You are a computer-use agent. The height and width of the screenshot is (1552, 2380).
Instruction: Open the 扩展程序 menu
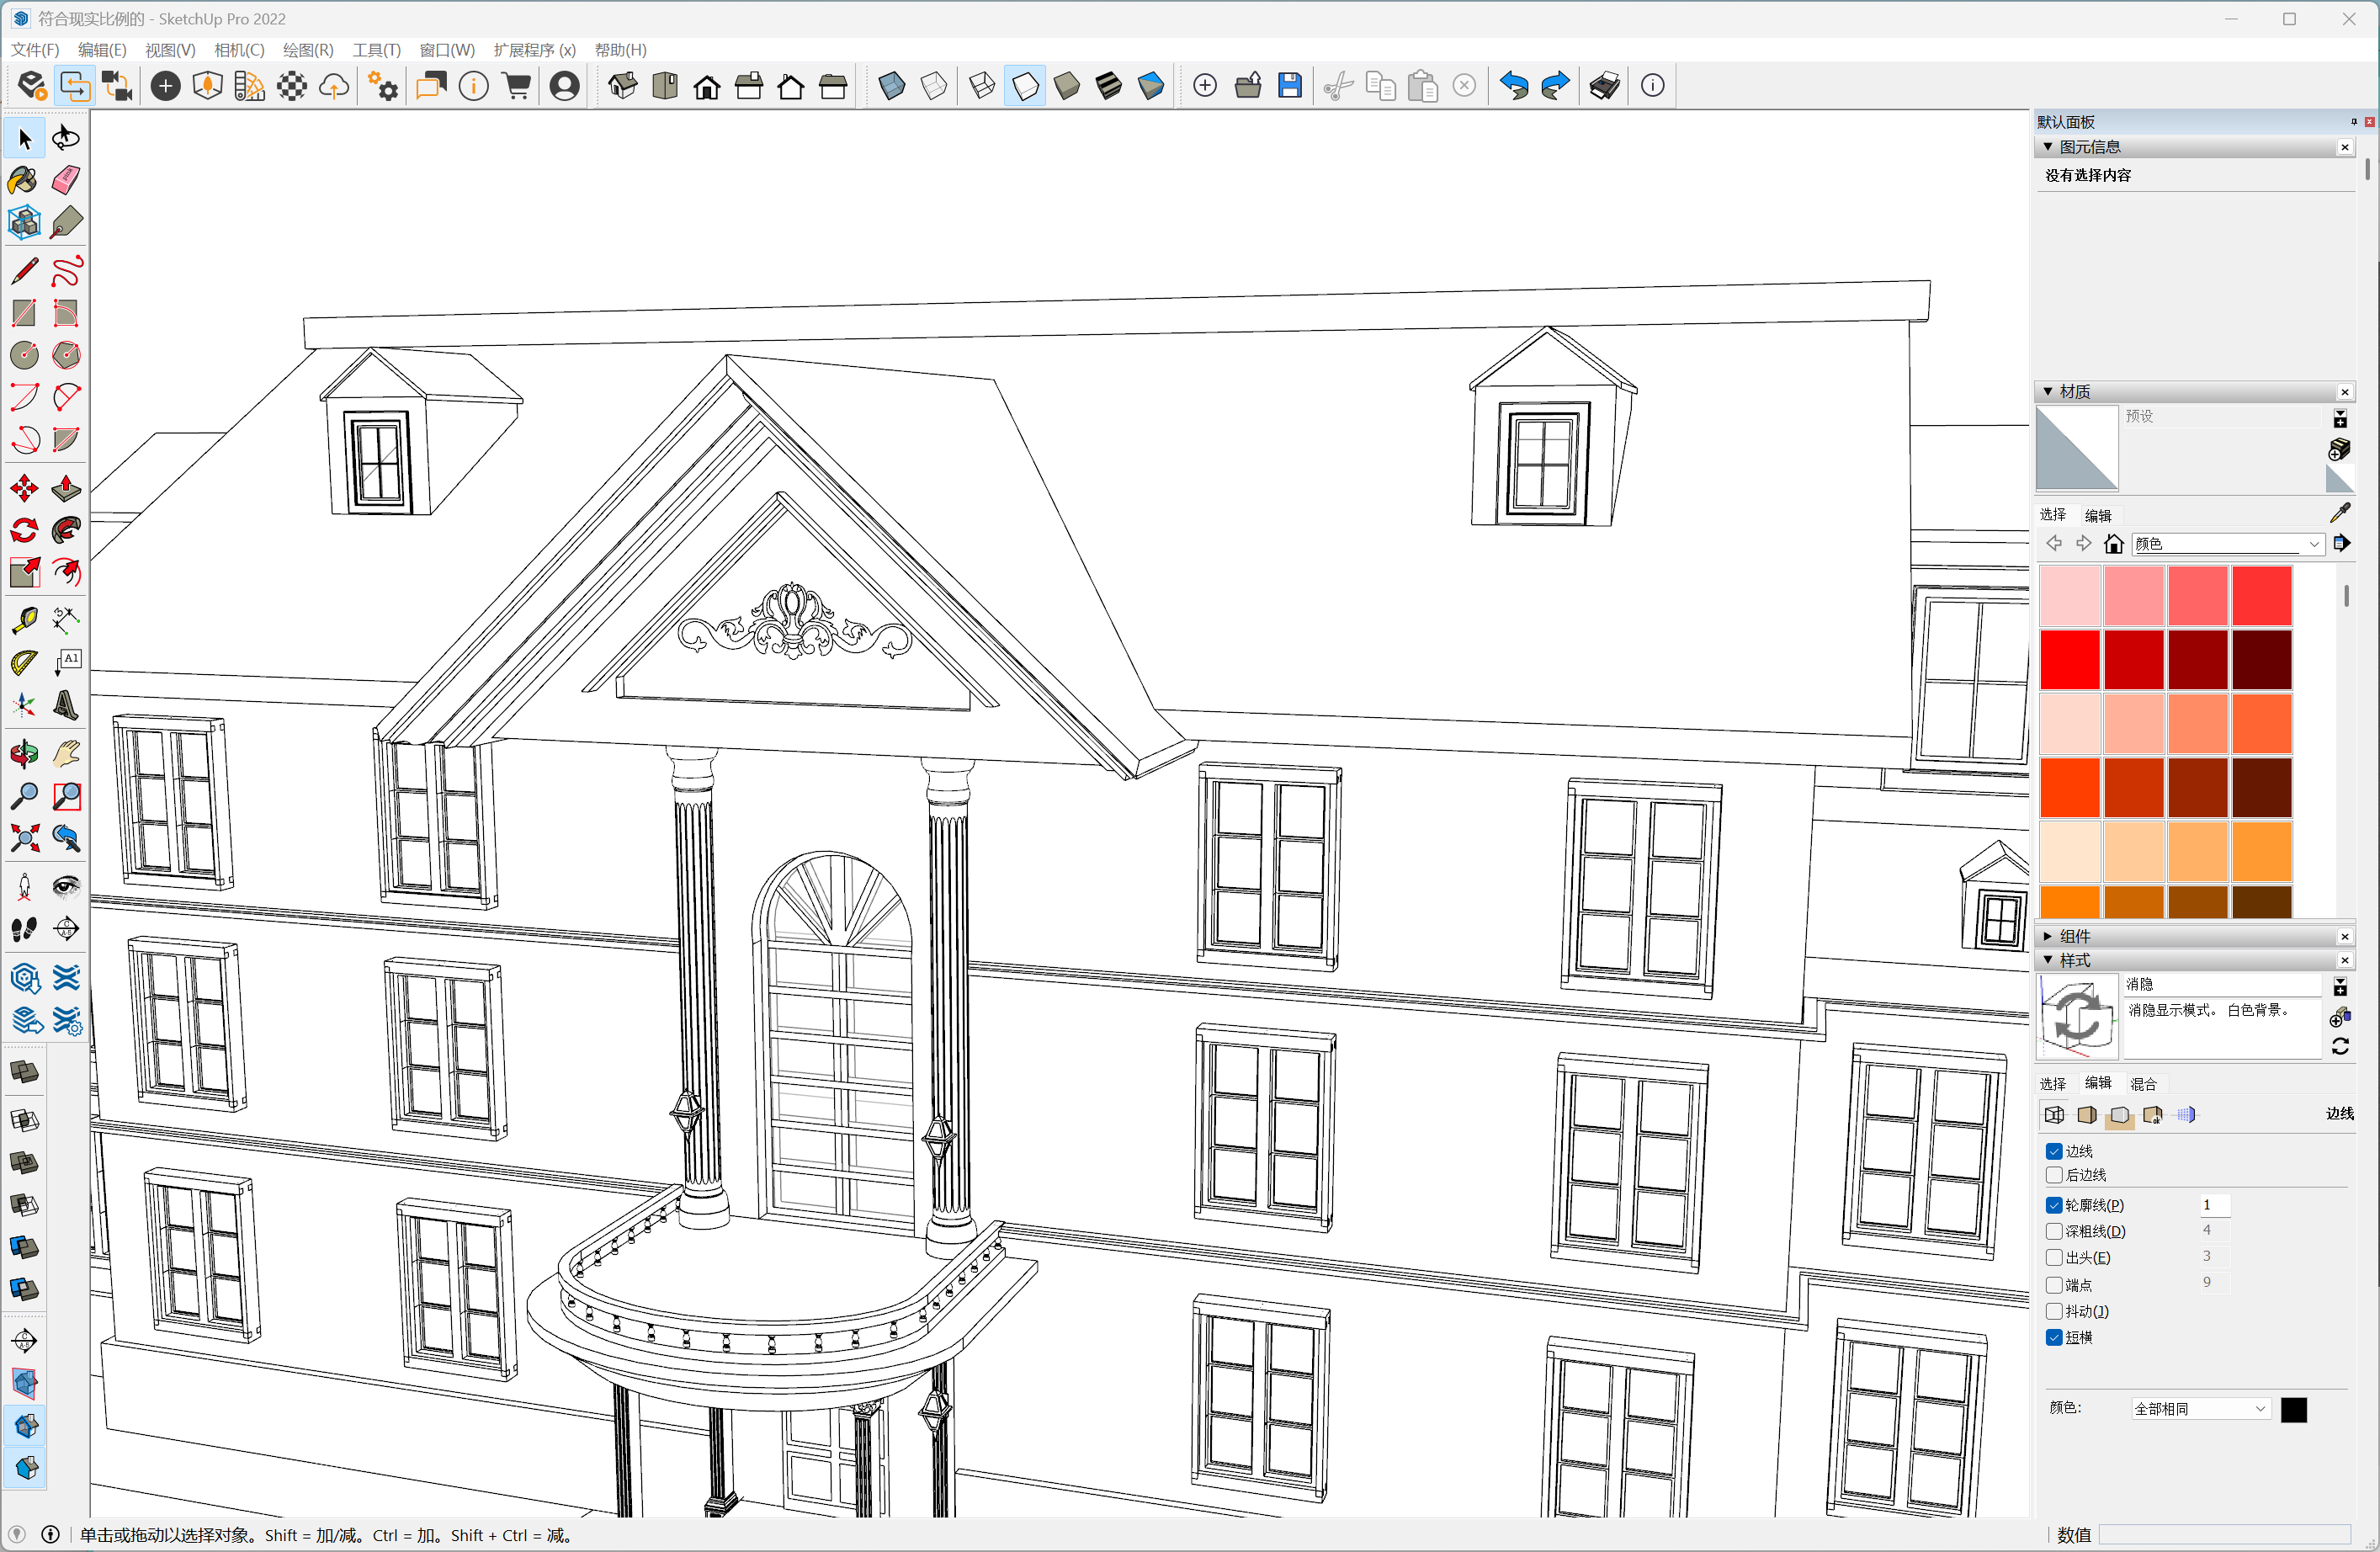pyautogui.click(x=534, y=50)
